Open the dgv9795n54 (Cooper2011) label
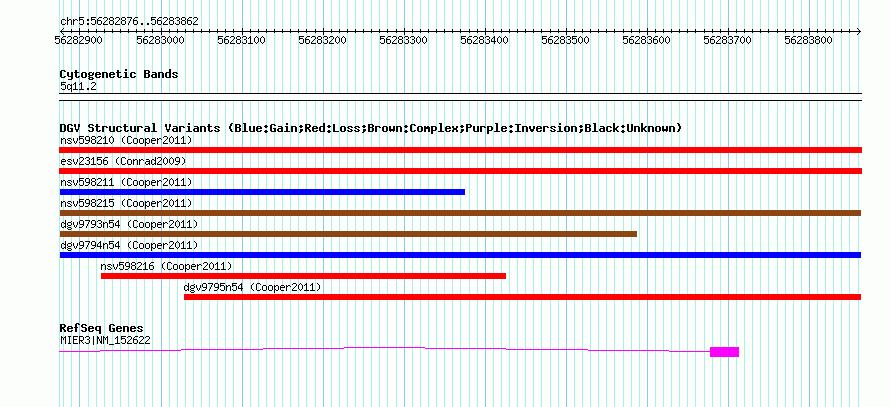Image resolution: width=890 pixels, height=407 pixels. click(x=253, y=287)
